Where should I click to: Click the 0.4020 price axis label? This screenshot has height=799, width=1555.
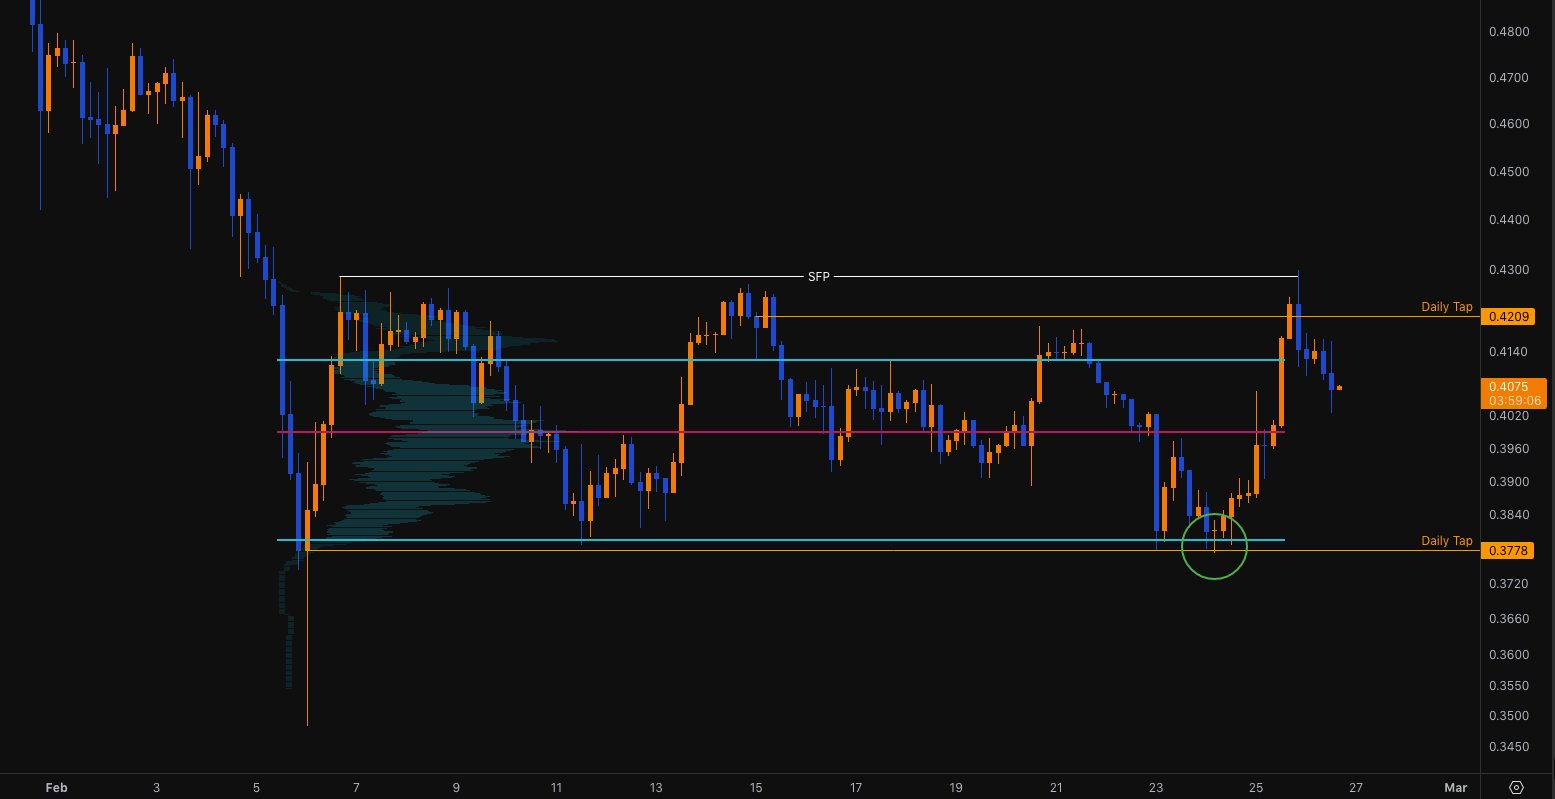(x=1508, y=416)
